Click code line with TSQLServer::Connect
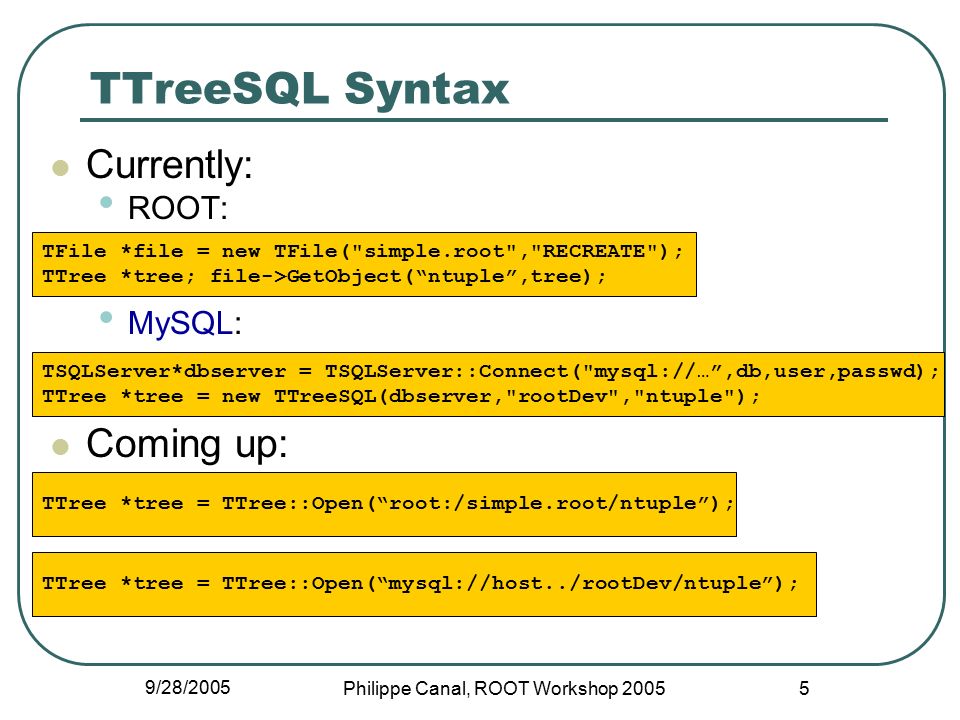 (490, 372)
